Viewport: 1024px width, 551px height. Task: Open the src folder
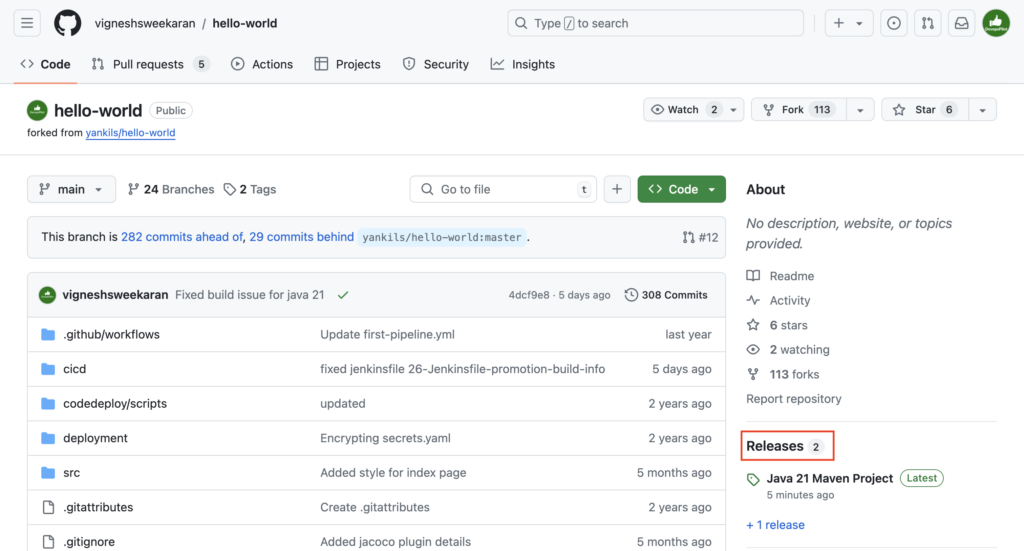(x=71, y=473)
